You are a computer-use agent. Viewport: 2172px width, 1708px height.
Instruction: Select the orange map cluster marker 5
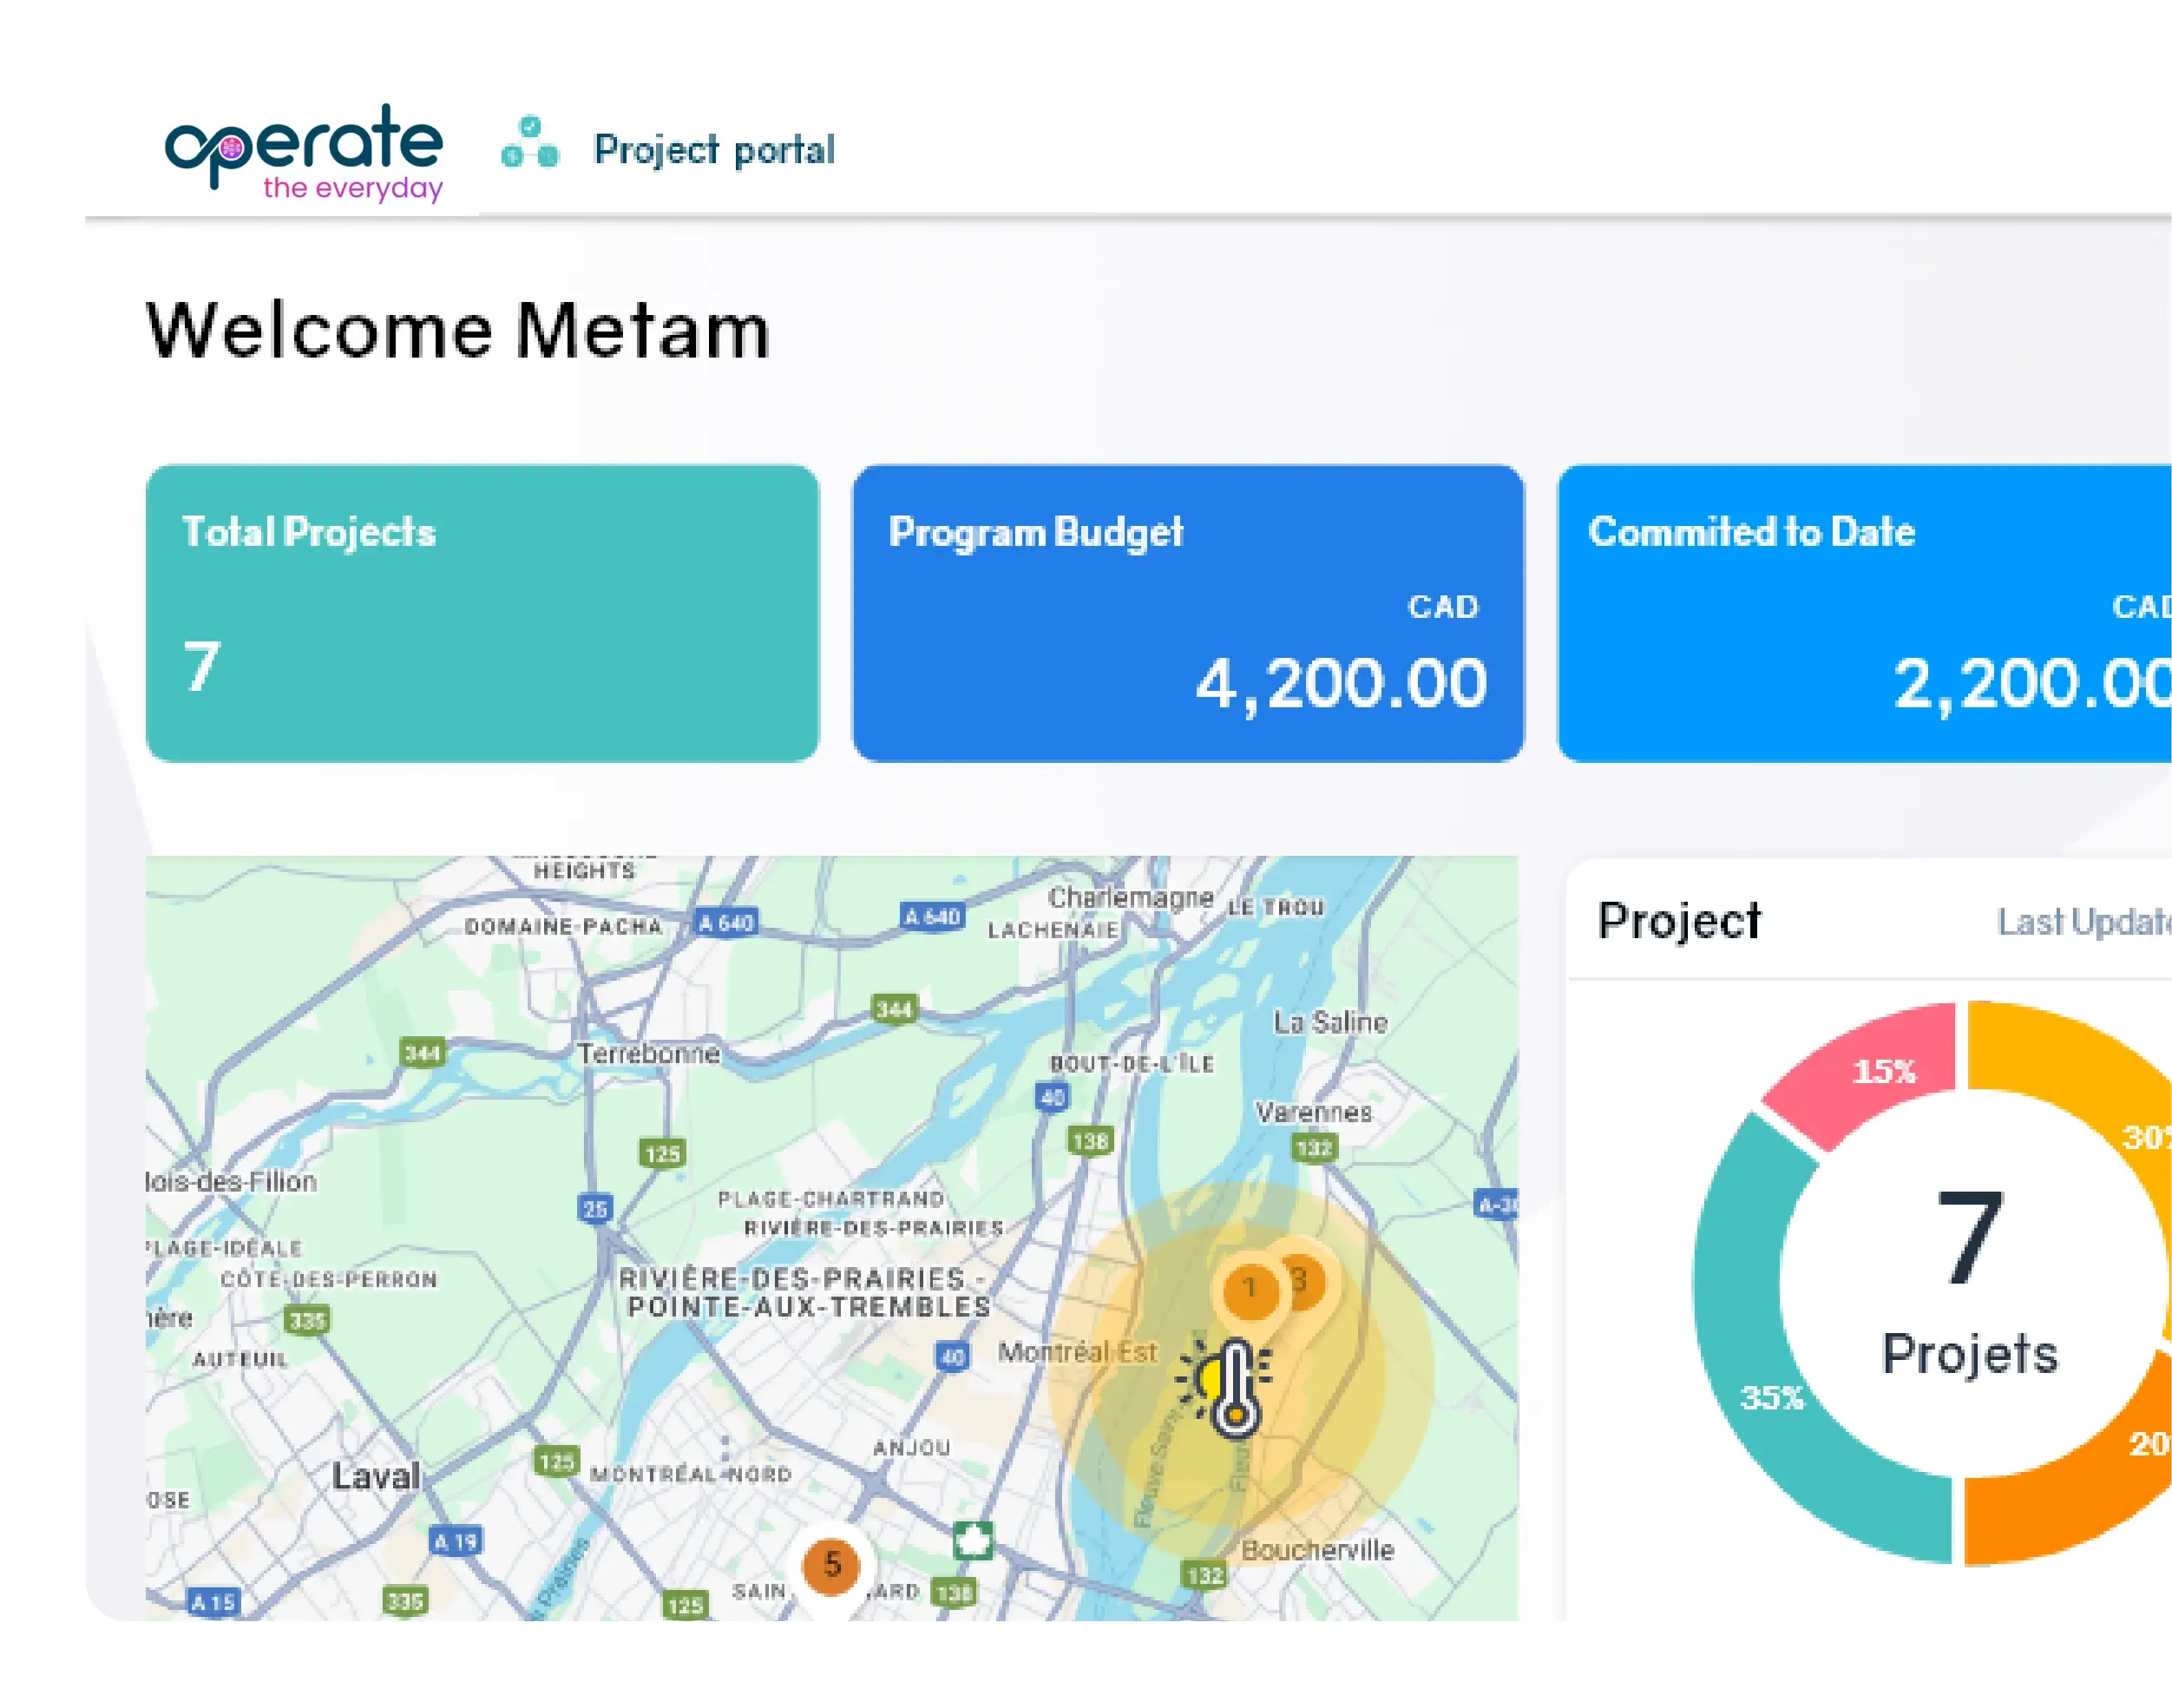(832, 1565)
